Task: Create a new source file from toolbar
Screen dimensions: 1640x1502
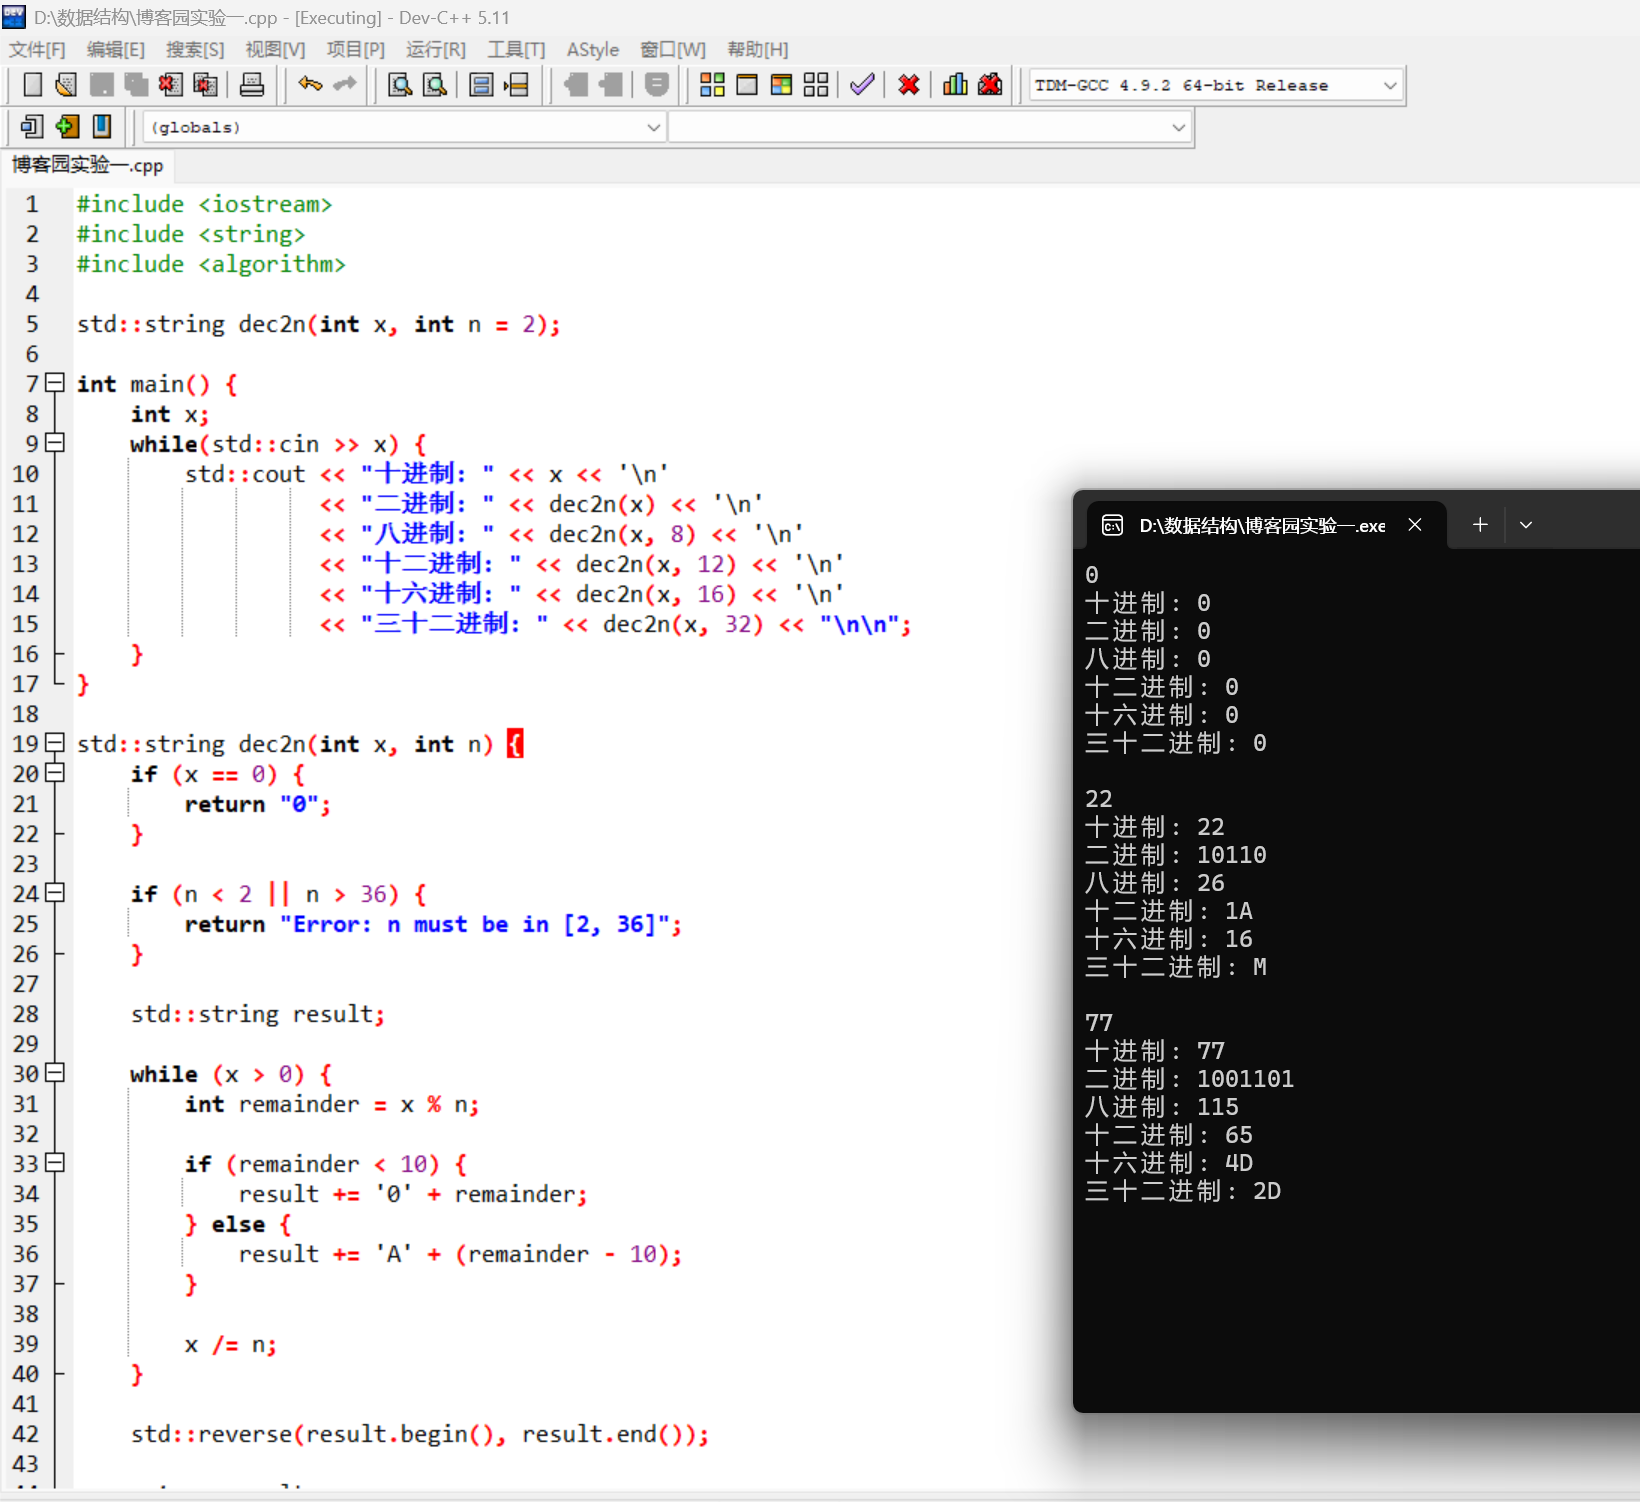Action: pos(32,85)
